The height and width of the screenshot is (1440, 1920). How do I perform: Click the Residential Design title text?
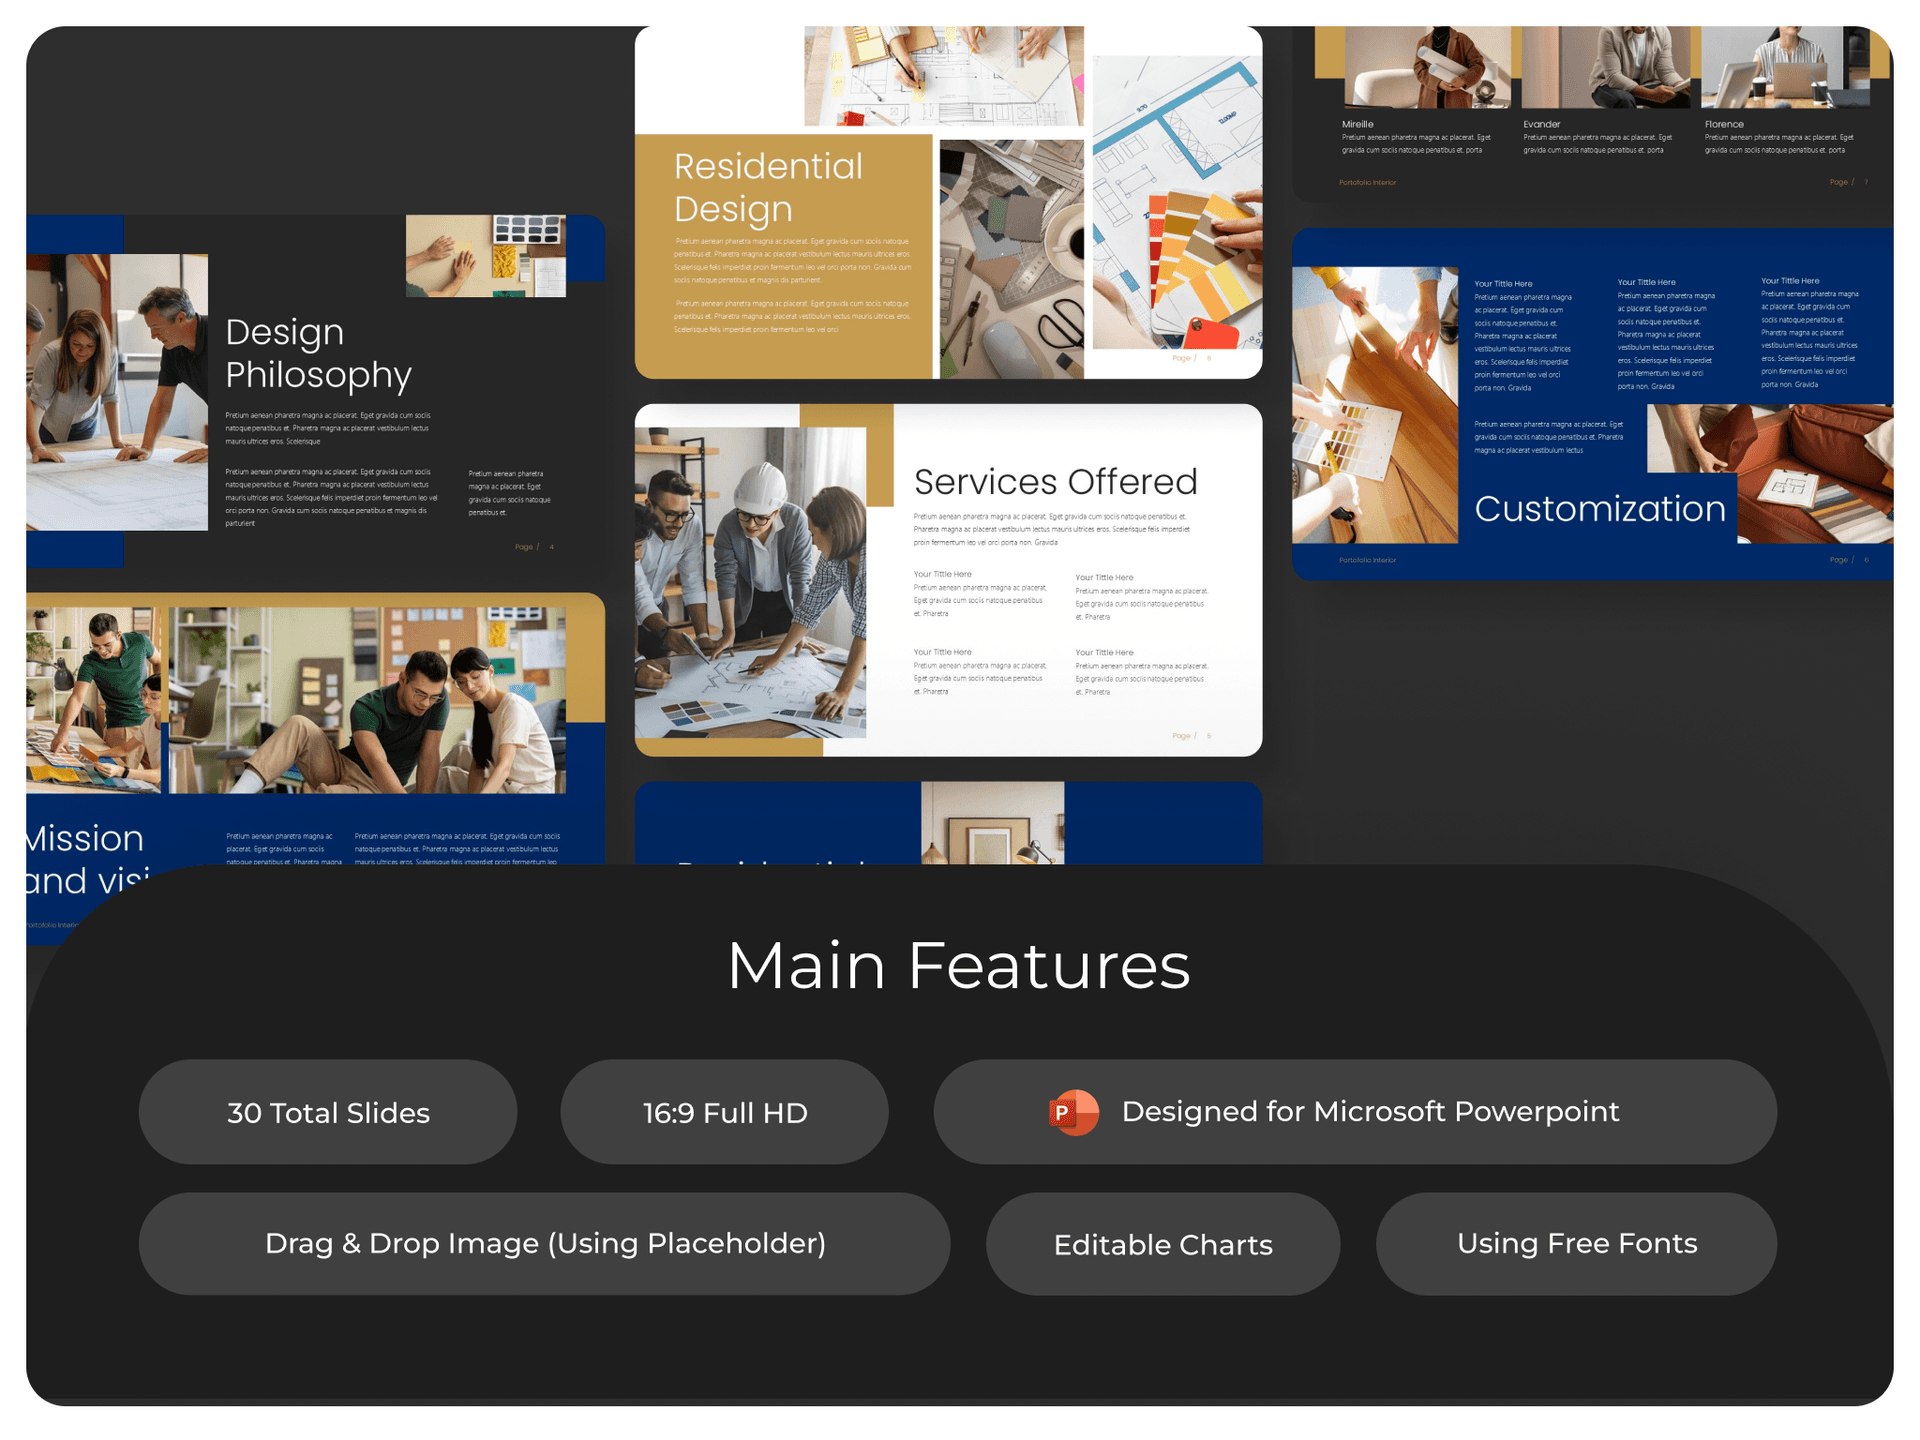point(768,188)
